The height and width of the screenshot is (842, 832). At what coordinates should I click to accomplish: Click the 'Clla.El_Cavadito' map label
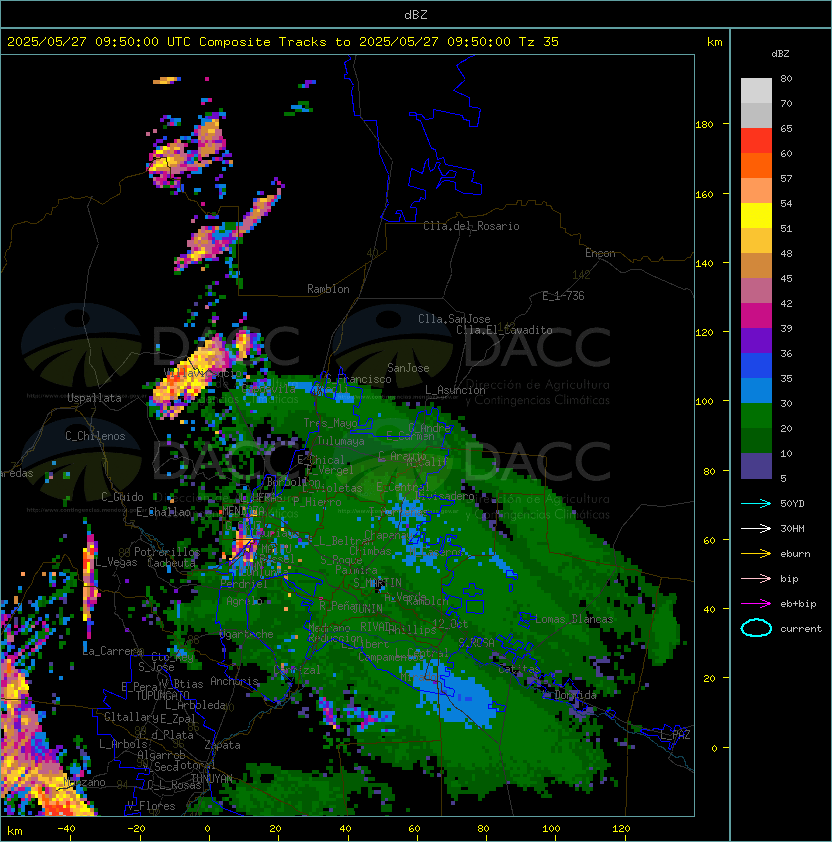click(504, 330)
